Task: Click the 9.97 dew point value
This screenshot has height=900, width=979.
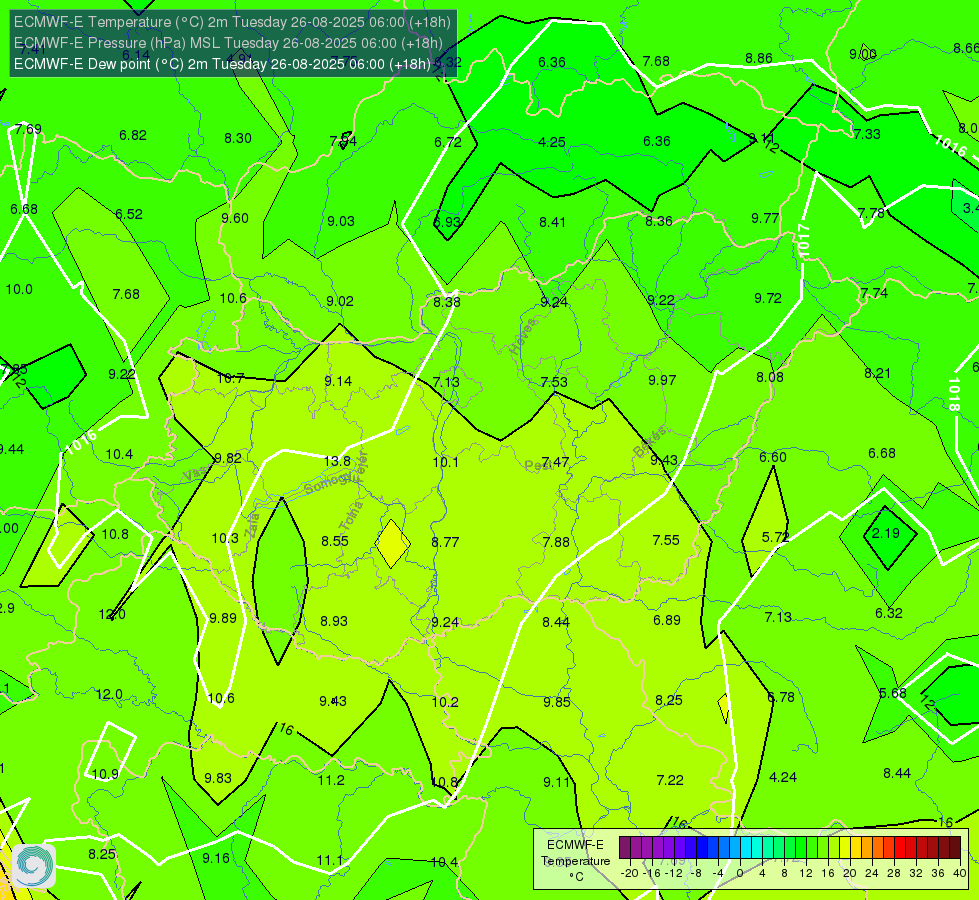Action: 662,380
